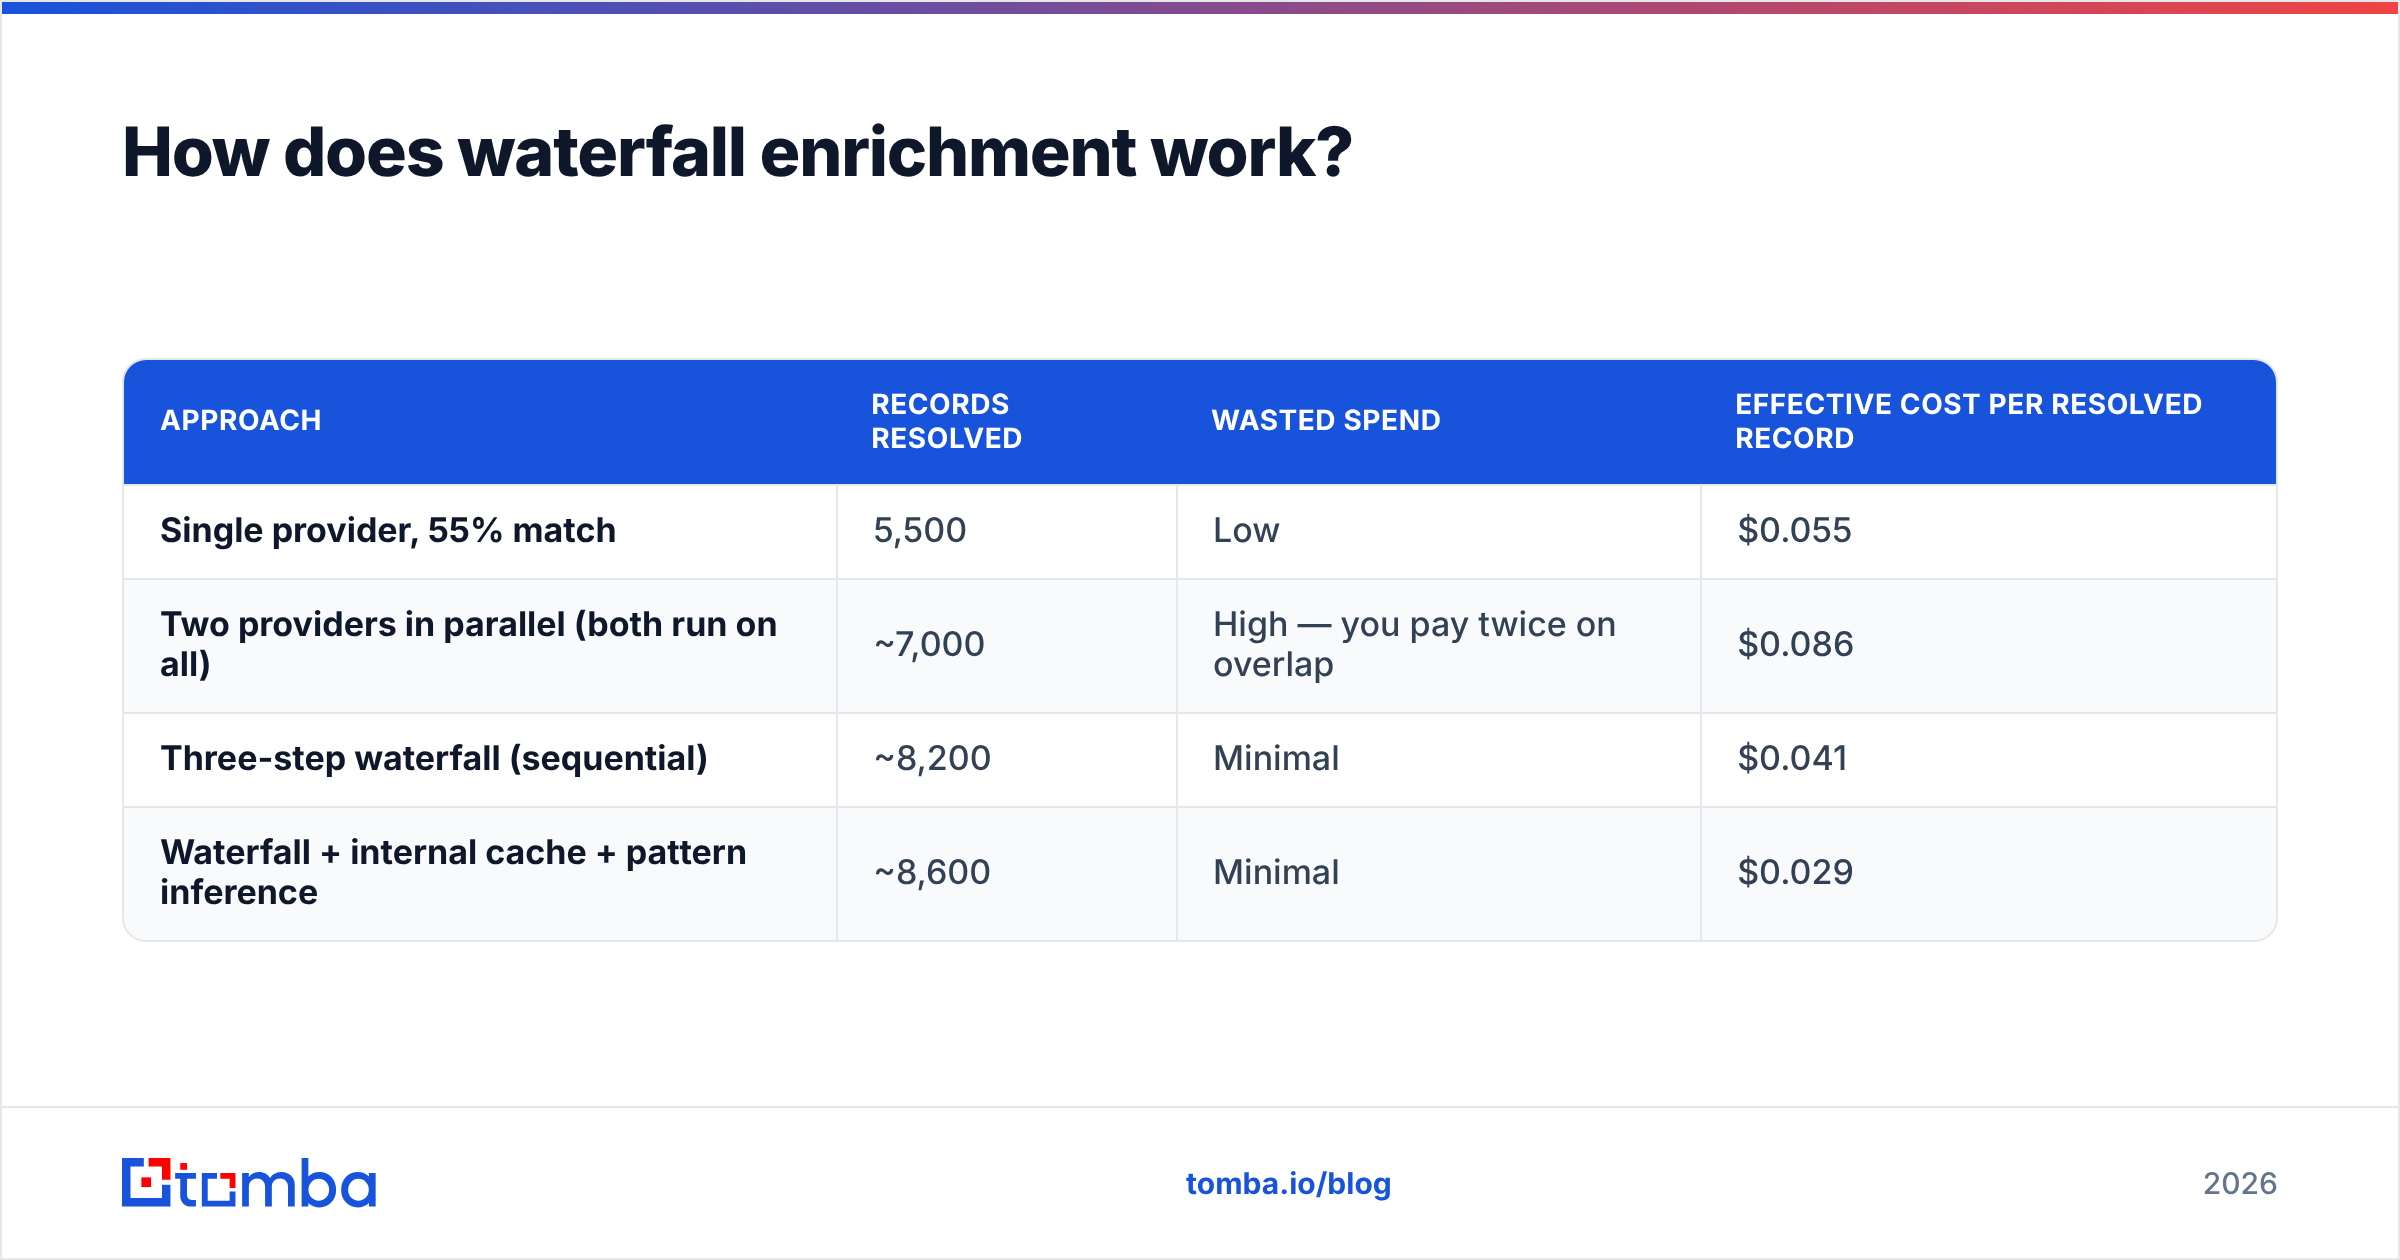This screenshot has height=1260, width=2400.
Task: Select the EFFECTIVE COST PER RESOLVED RECORD header
Action: click(1968, 421)
